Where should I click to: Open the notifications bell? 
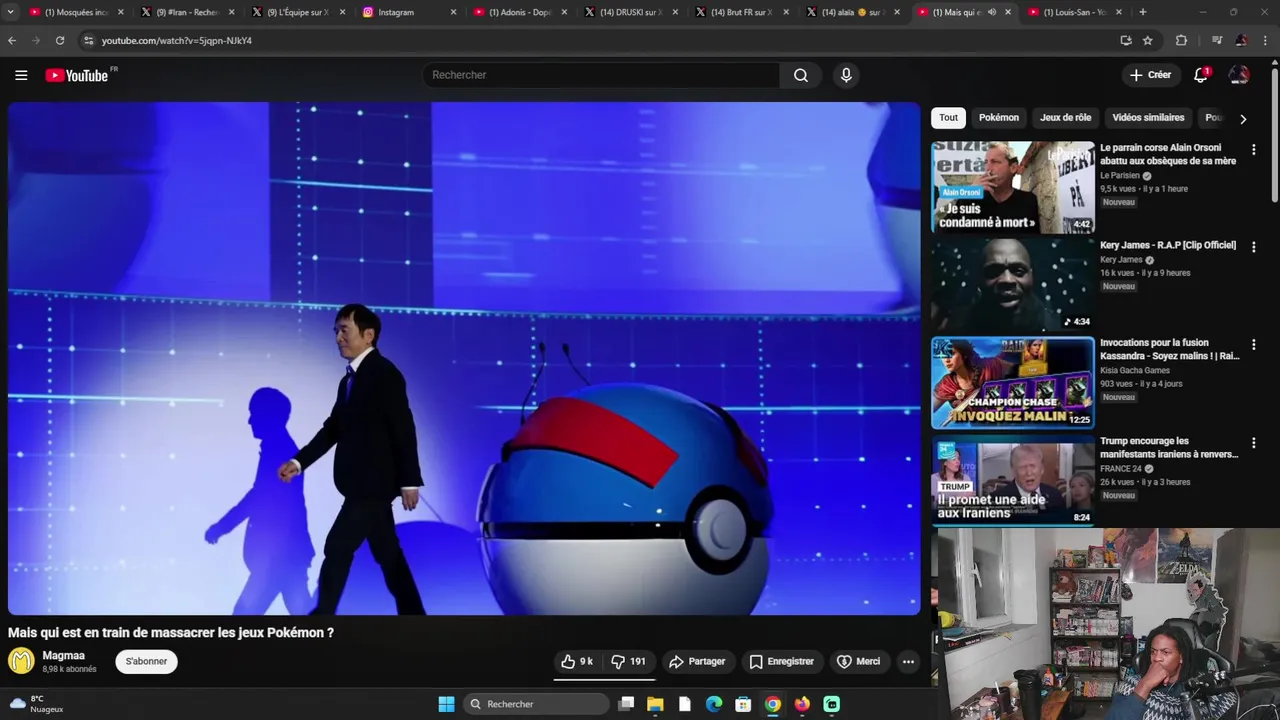[1201, 75]
